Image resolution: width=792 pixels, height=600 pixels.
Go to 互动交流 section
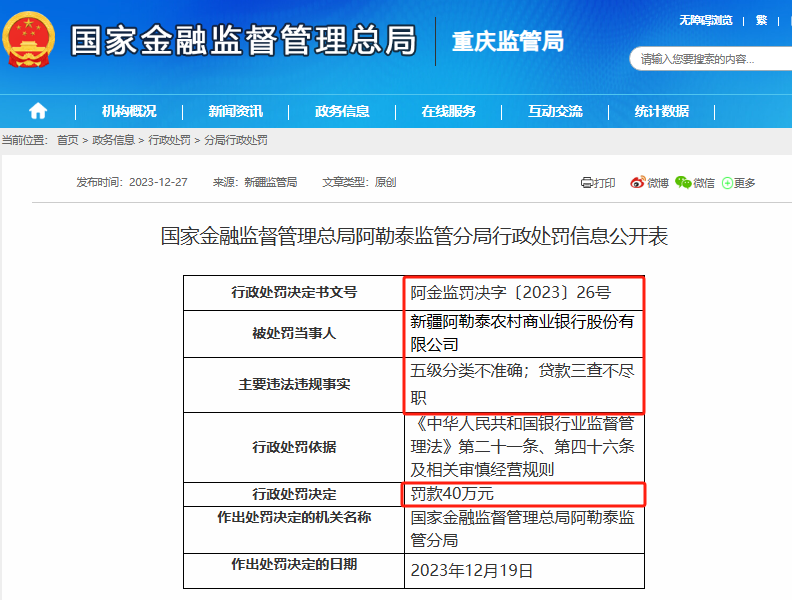555,111
